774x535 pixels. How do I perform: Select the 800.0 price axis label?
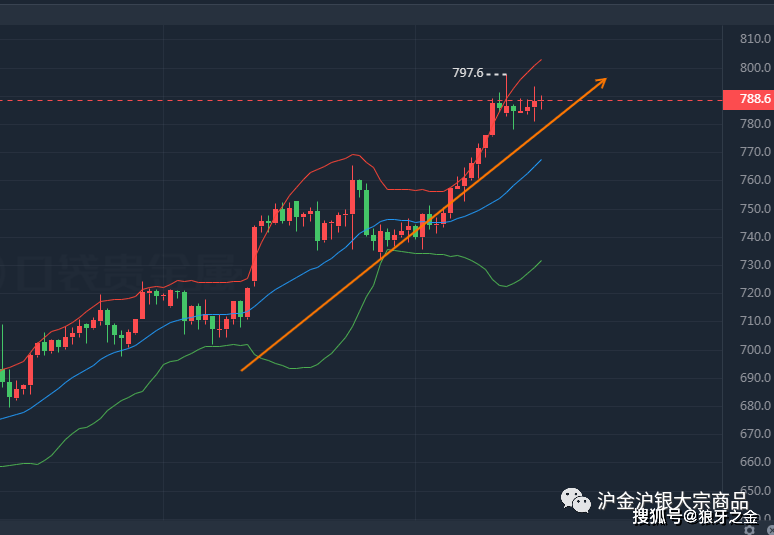[755, 68]
